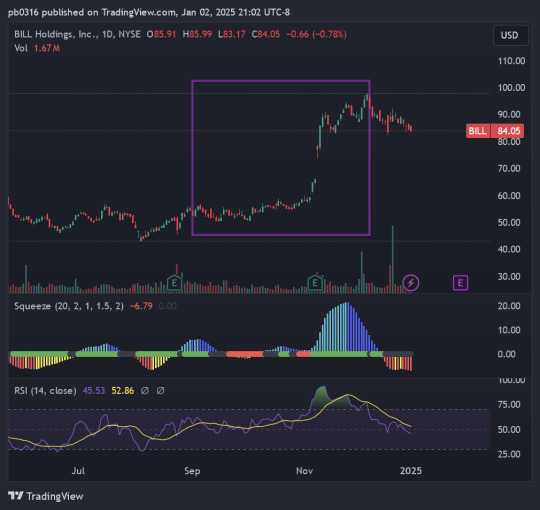540x510 pixels.
Task: Click the 70.00 price axis label
Action: click(509, 168)
